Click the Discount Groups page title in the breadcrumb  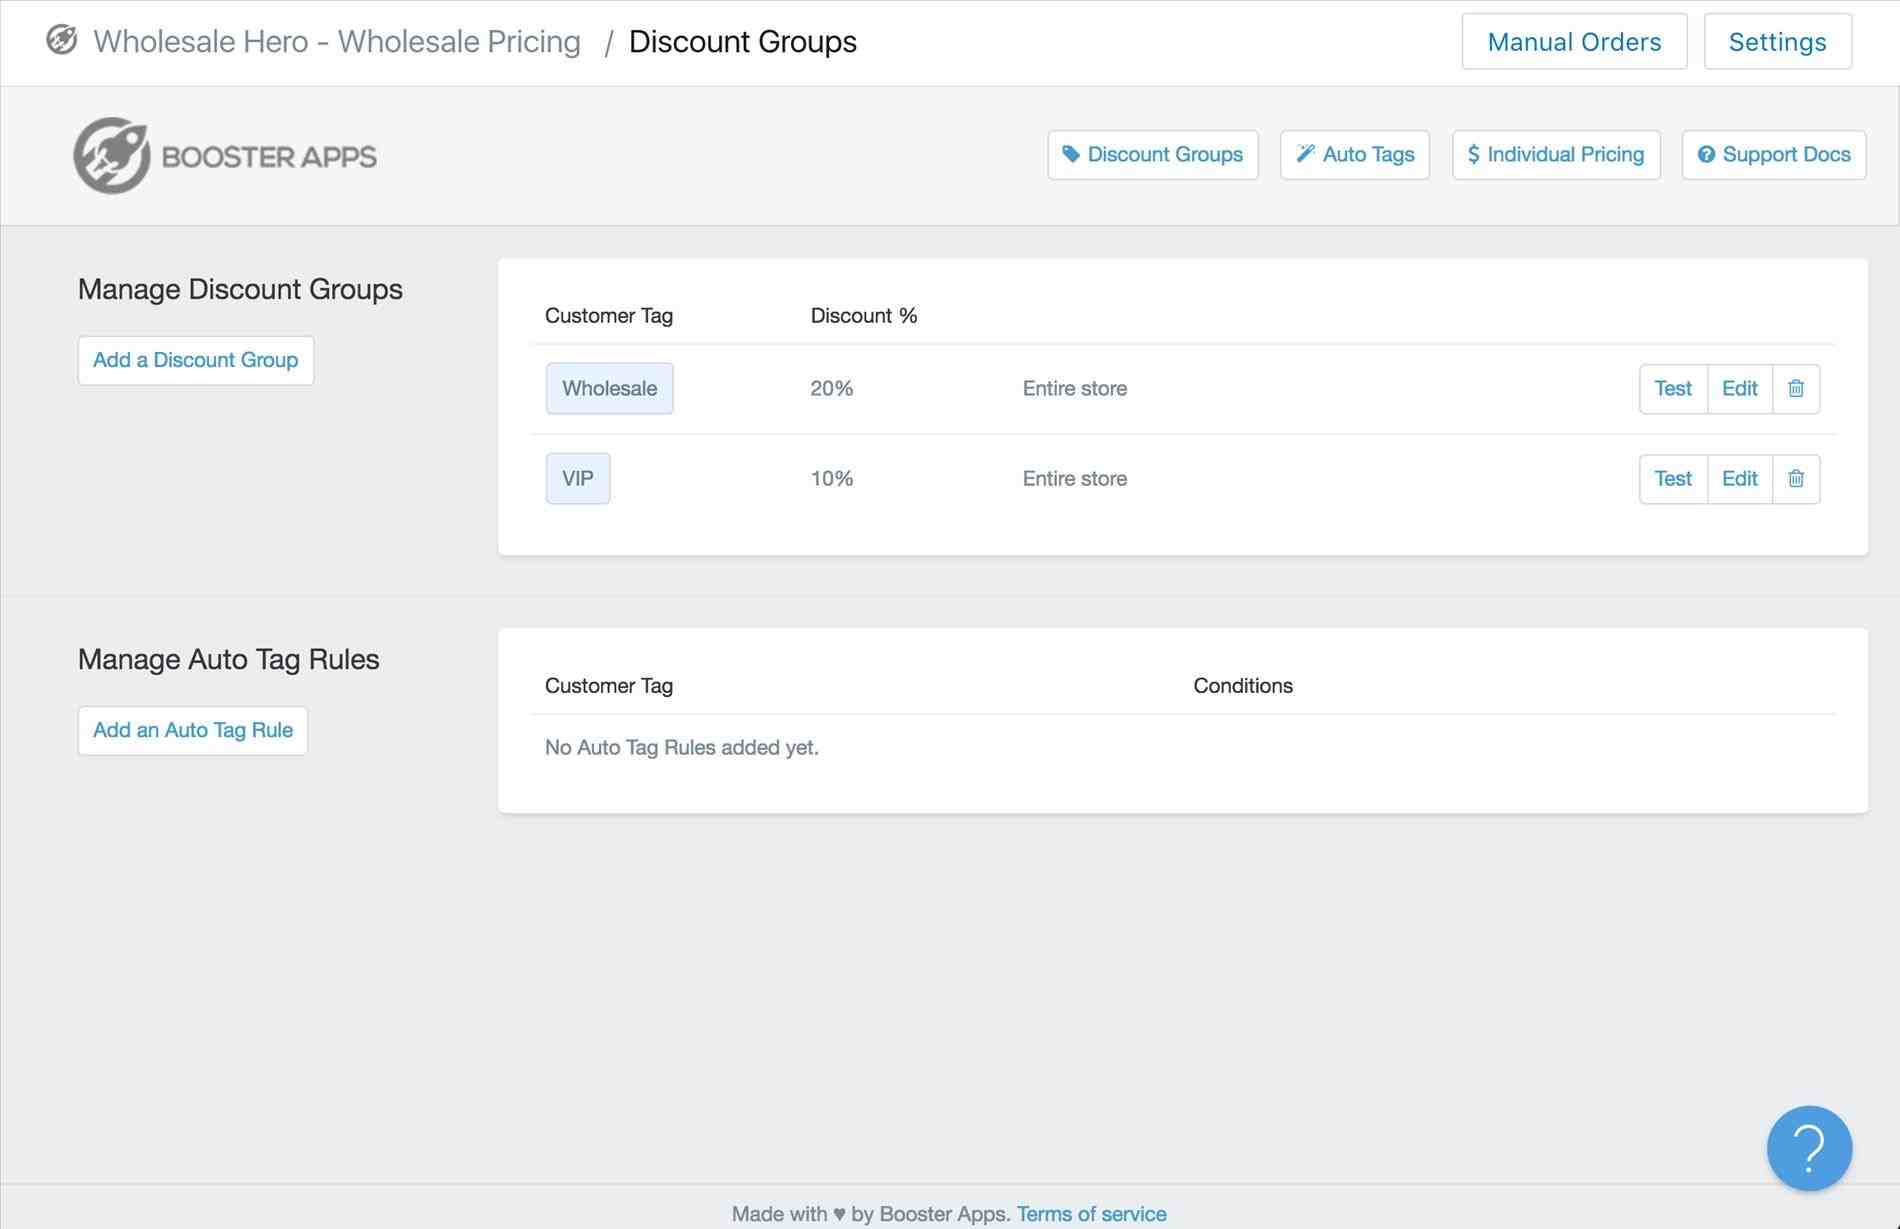click(743, 41)
